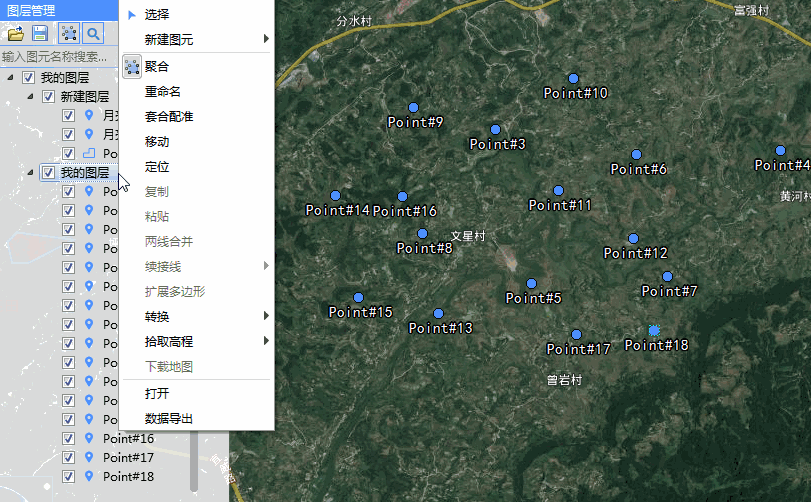The image size is (811, 502).
Task: Expand the 新建图元 submenu arrow
Action: pyautogui.click(x=266, y=39)
